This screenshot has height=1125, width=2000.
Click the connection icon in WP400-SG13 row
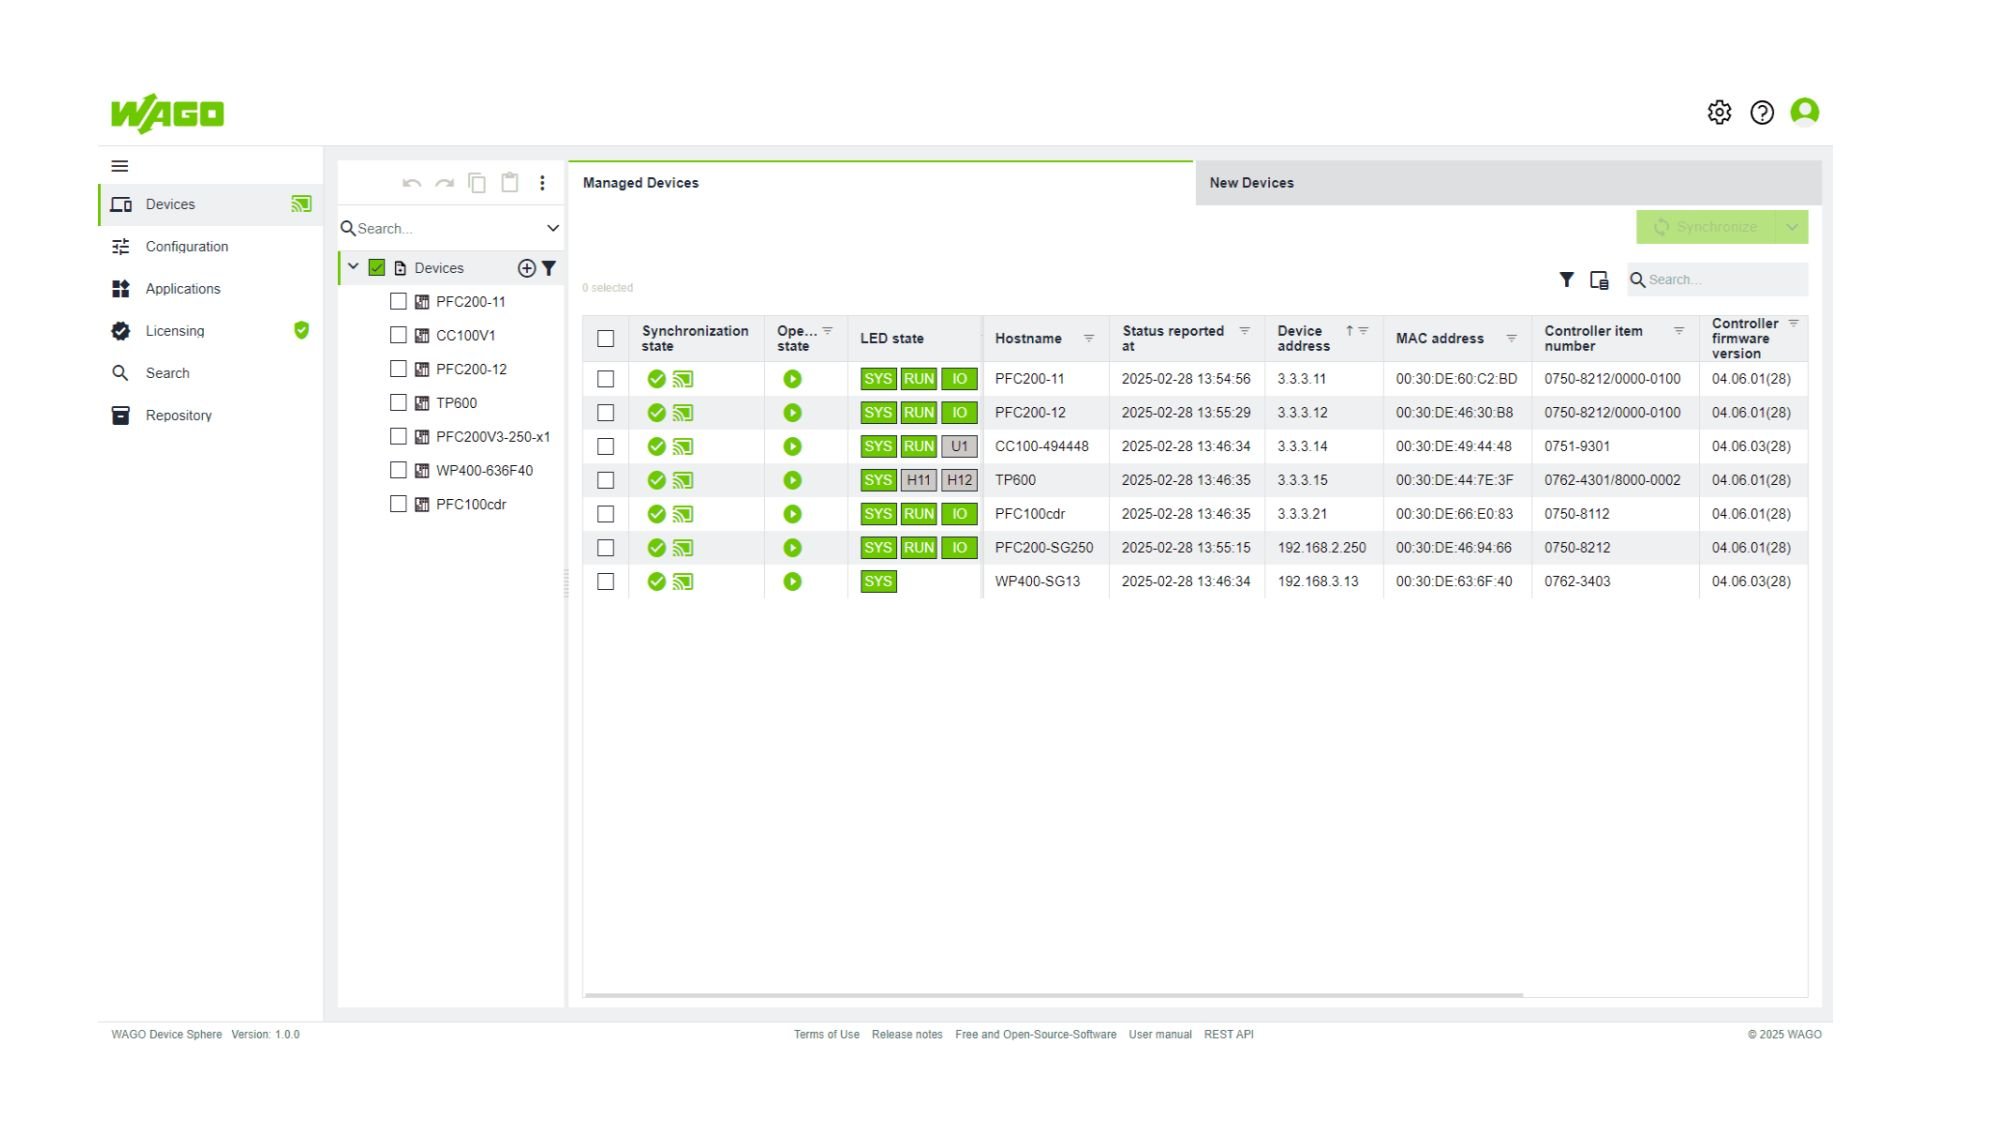point(683,582)
